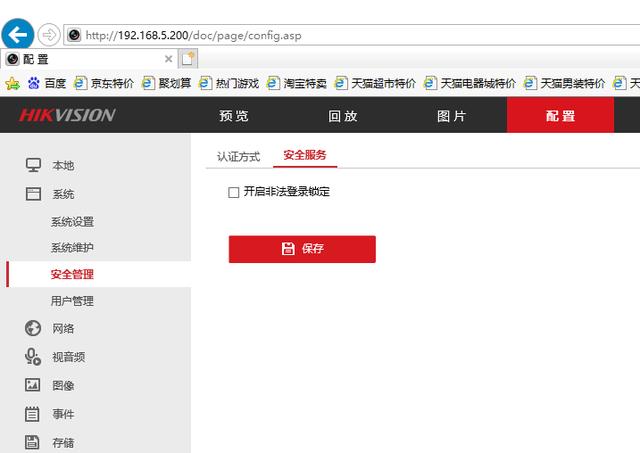Click the browser forward arrow button
The height and width of the screenshot is (453, 640).
49,35
